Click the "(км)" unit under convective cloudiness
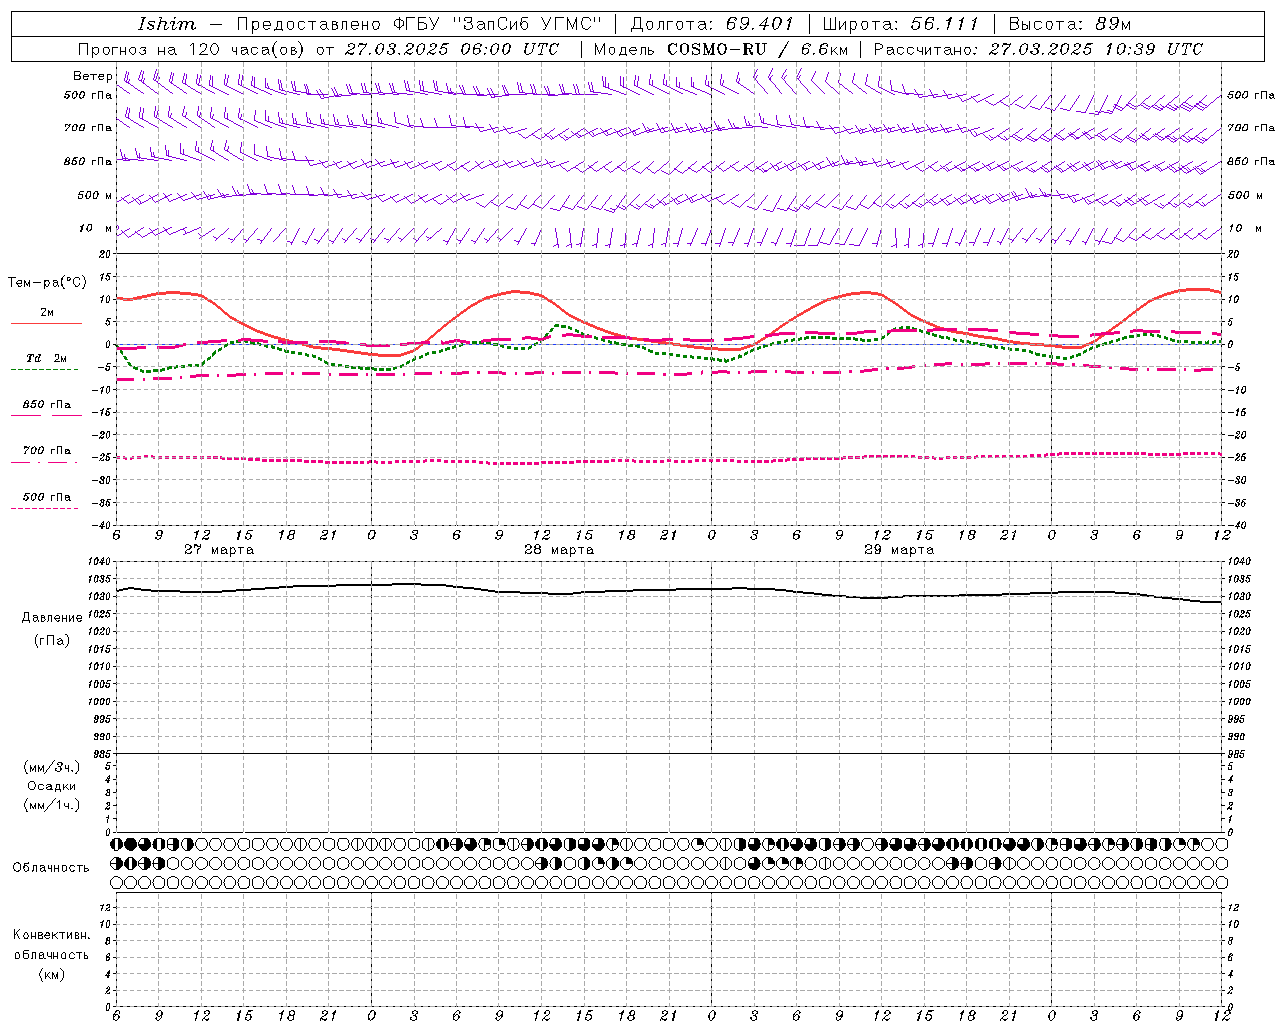This screenshot has width=1280, height=1024. pyautogui.click(x=51, y=974)
